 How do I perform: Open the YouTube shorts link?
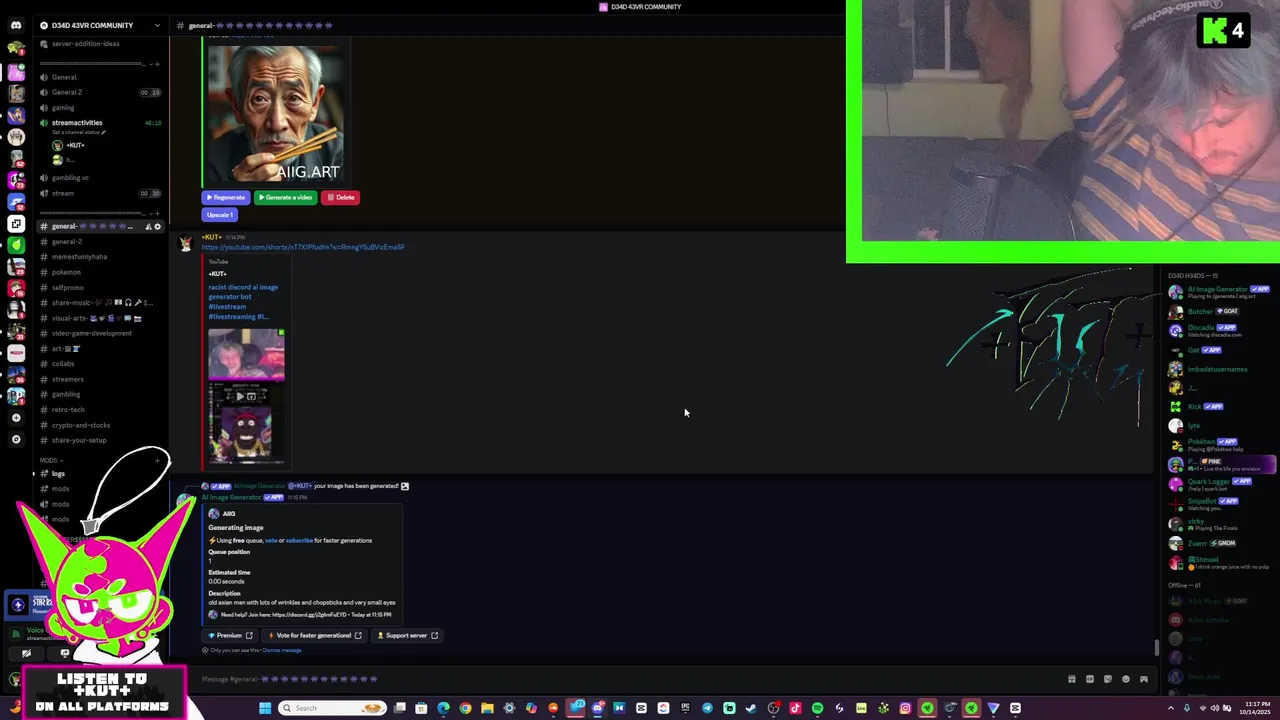click(x=303, y=247)
